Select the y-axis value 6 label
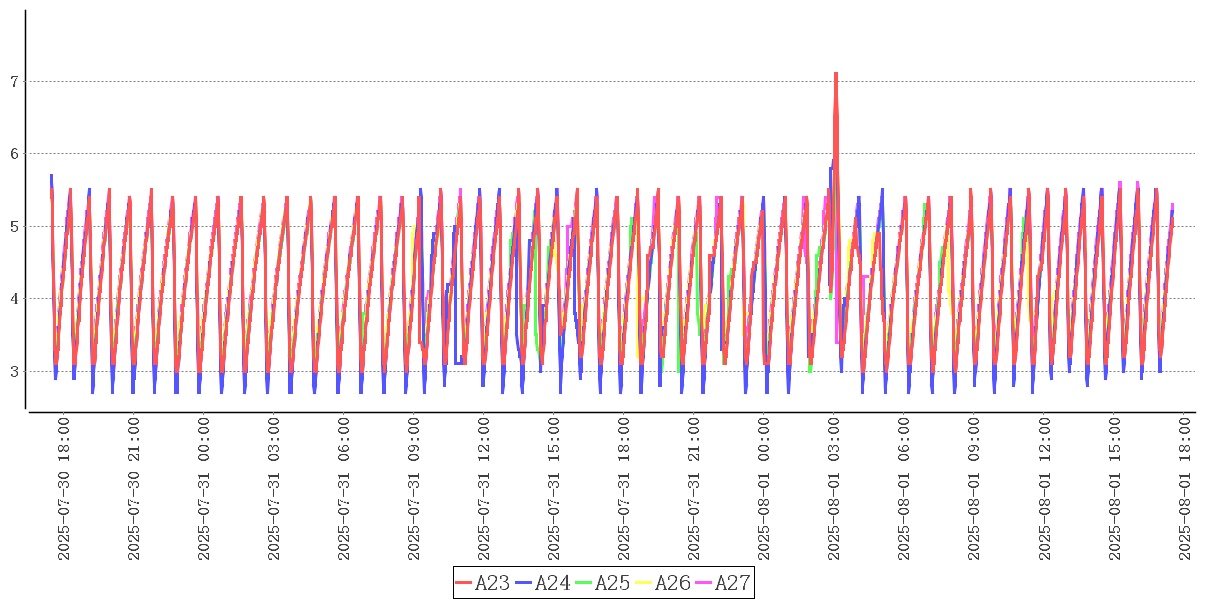This screenshot has width=1207, height=600. point(14,154)
